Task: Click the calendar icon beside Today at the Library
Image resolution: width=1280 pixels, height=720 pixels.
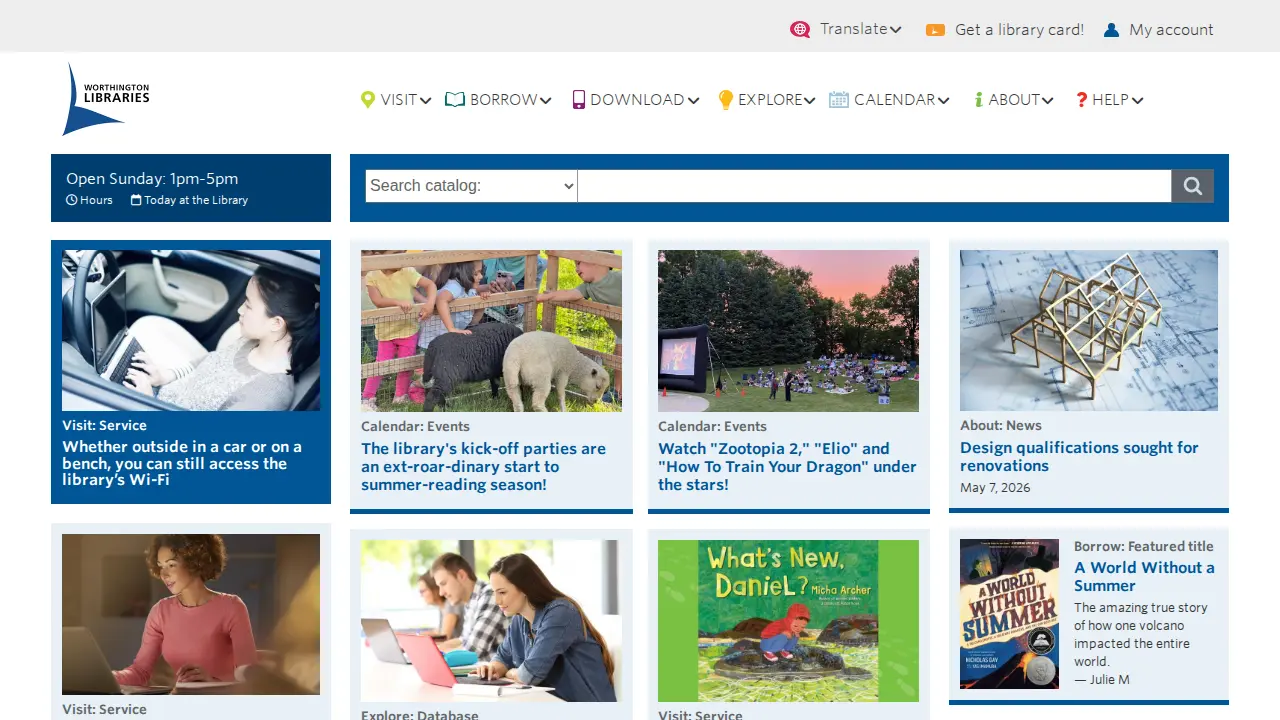Action: click(136, 200)
